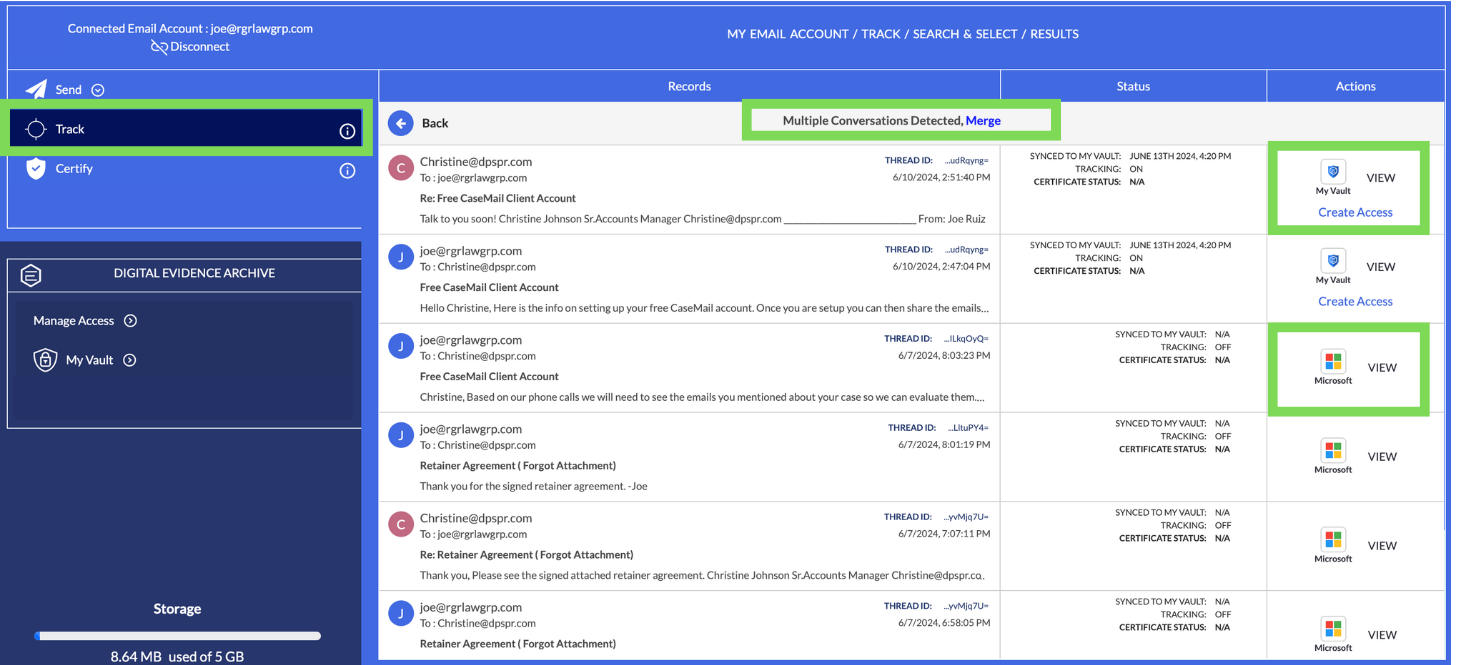Click the Digital Evidence Archive icon

tap(31, 274)
